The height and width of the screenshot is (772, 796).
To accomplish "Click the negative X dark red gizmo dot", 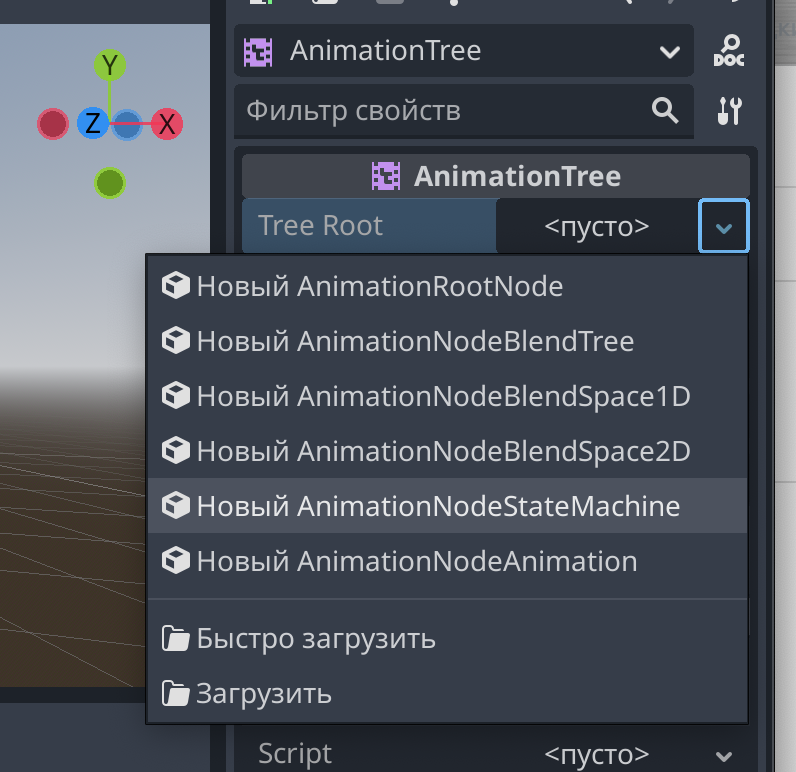I will [x=53, y=124].
